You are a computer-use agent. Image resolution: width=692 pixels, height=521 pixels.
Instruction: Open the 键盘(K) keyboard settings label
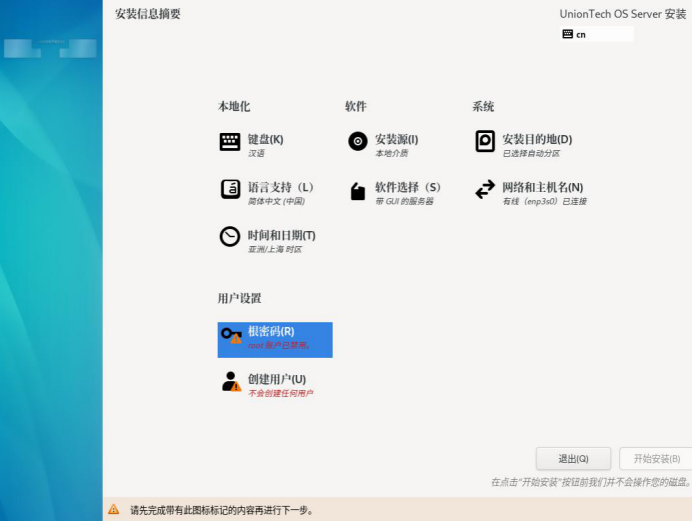coord(265,139)
